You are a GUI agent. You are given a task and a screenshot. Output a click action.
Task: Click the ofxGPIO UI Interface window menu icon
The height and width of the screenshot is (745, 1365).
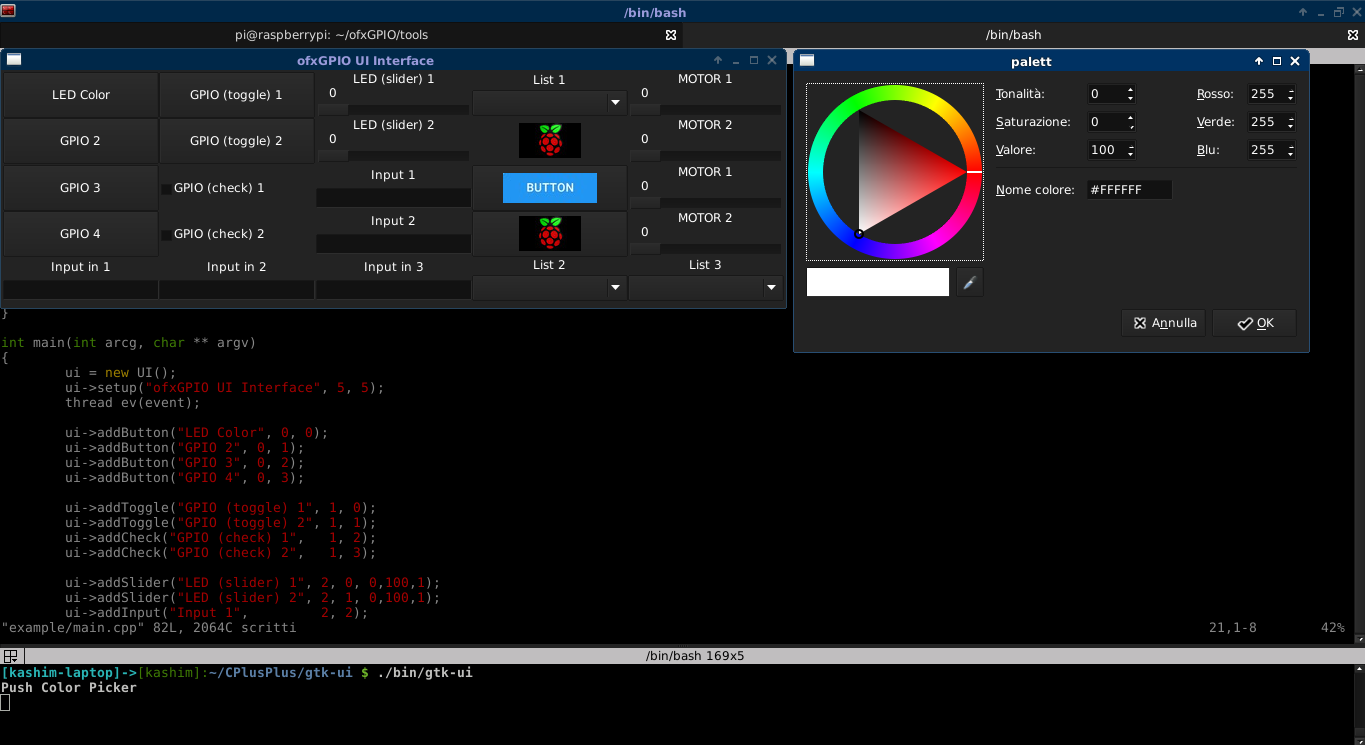(14, 60)
